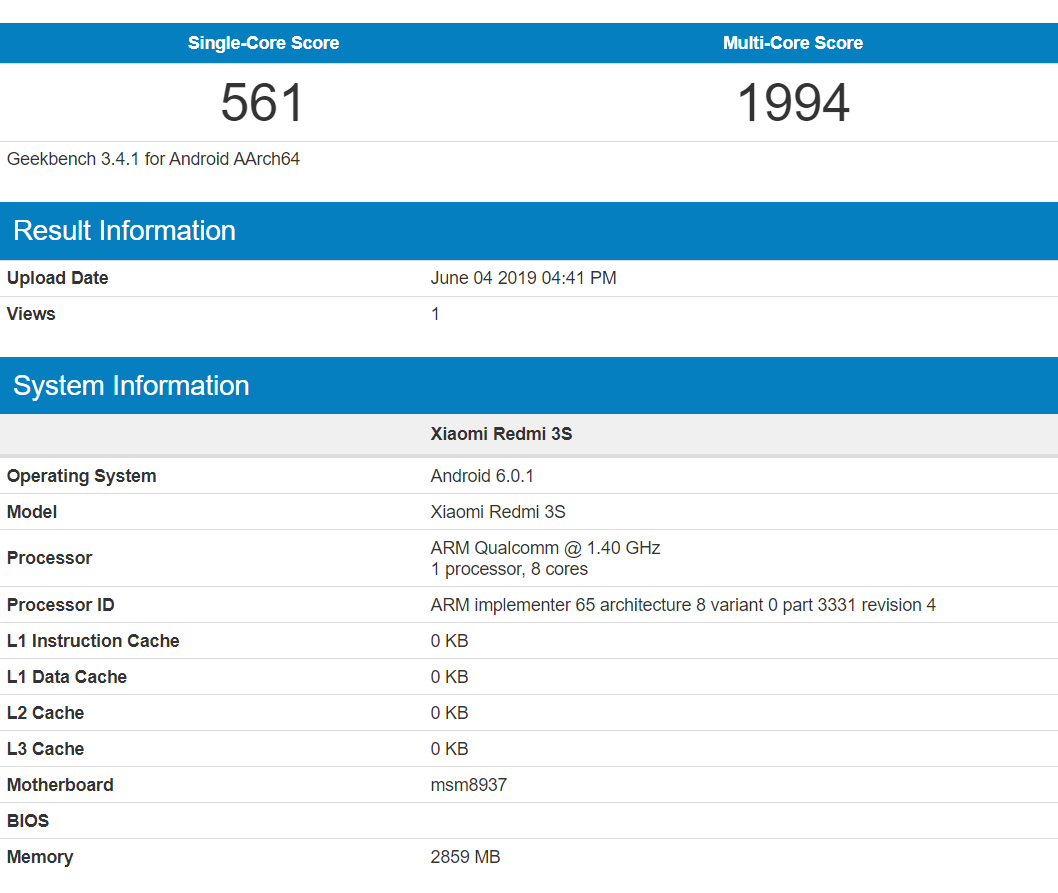This screenshot has width=1058, height=893.
Task: Click the Memory row label
Action: pyautogui.click(x=40, y=857)
